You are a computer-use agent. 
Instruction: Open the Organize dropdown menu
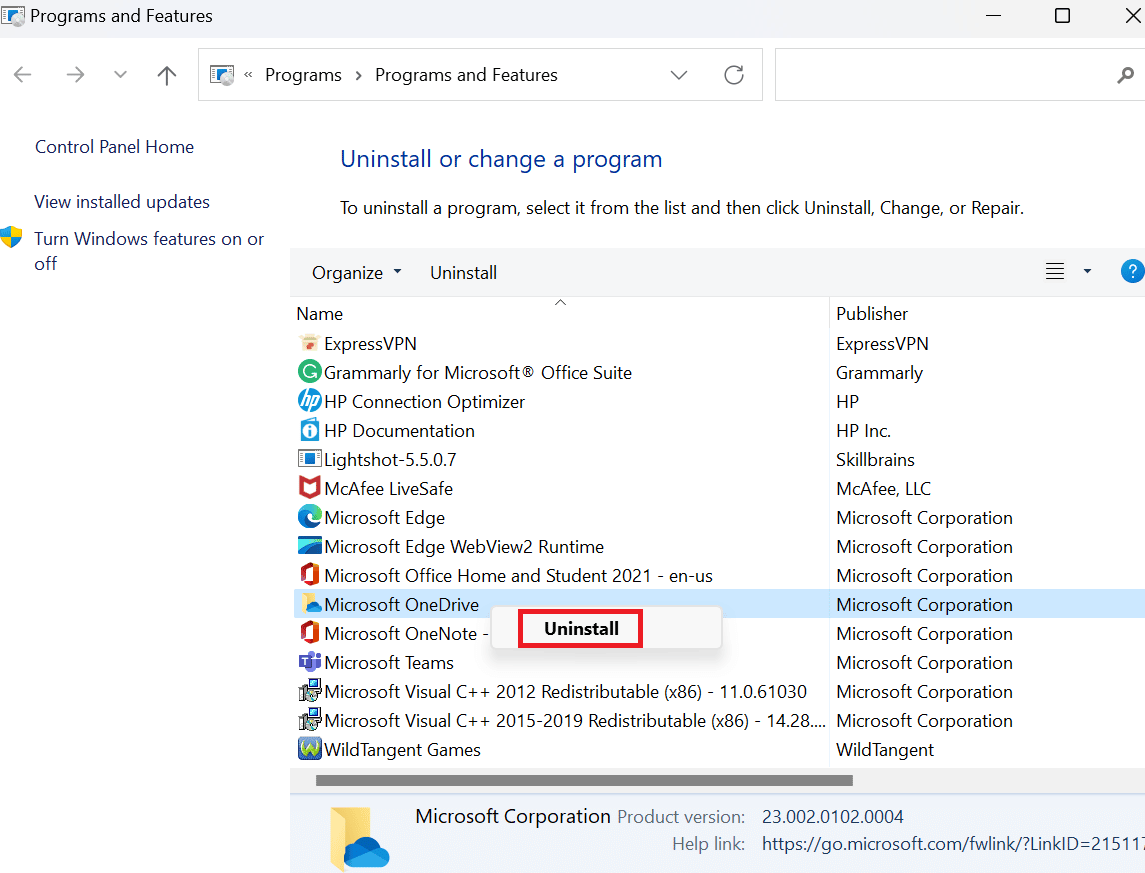click(356, 272)
